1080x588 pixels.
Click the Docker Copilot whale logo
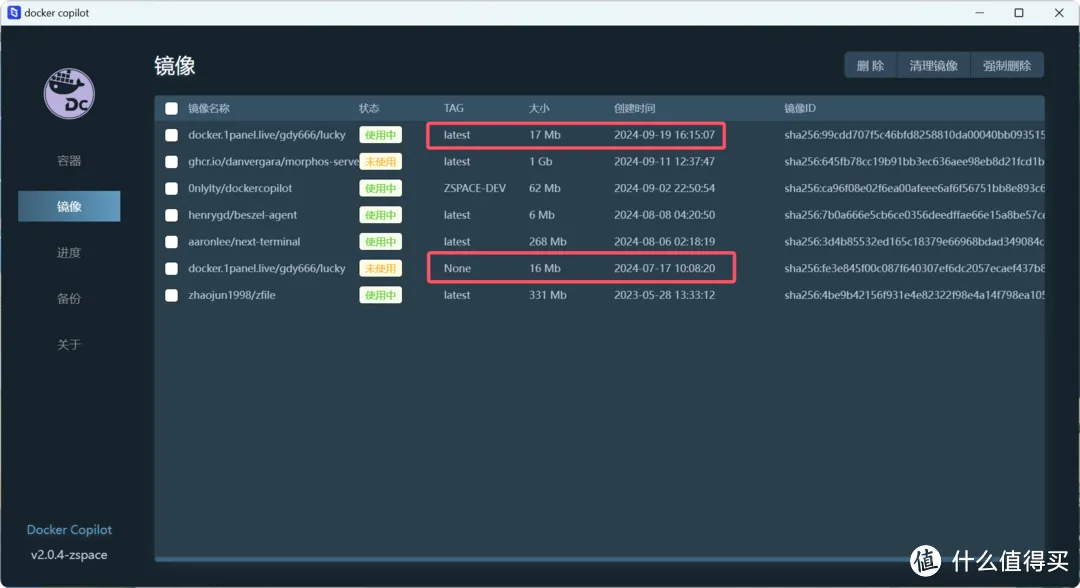[x=68, y=93]
